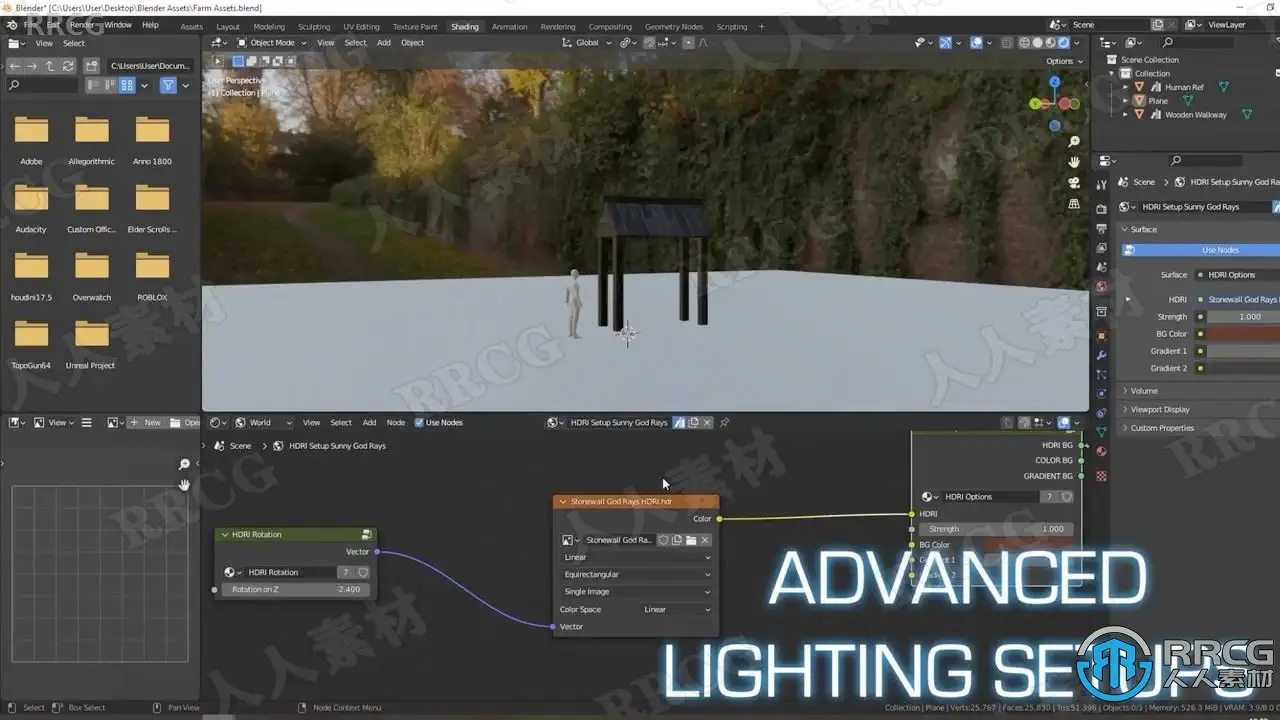Open the Object Data properties tab
Viewport: 1280px width, 720px height.
tap(1101, 432)
